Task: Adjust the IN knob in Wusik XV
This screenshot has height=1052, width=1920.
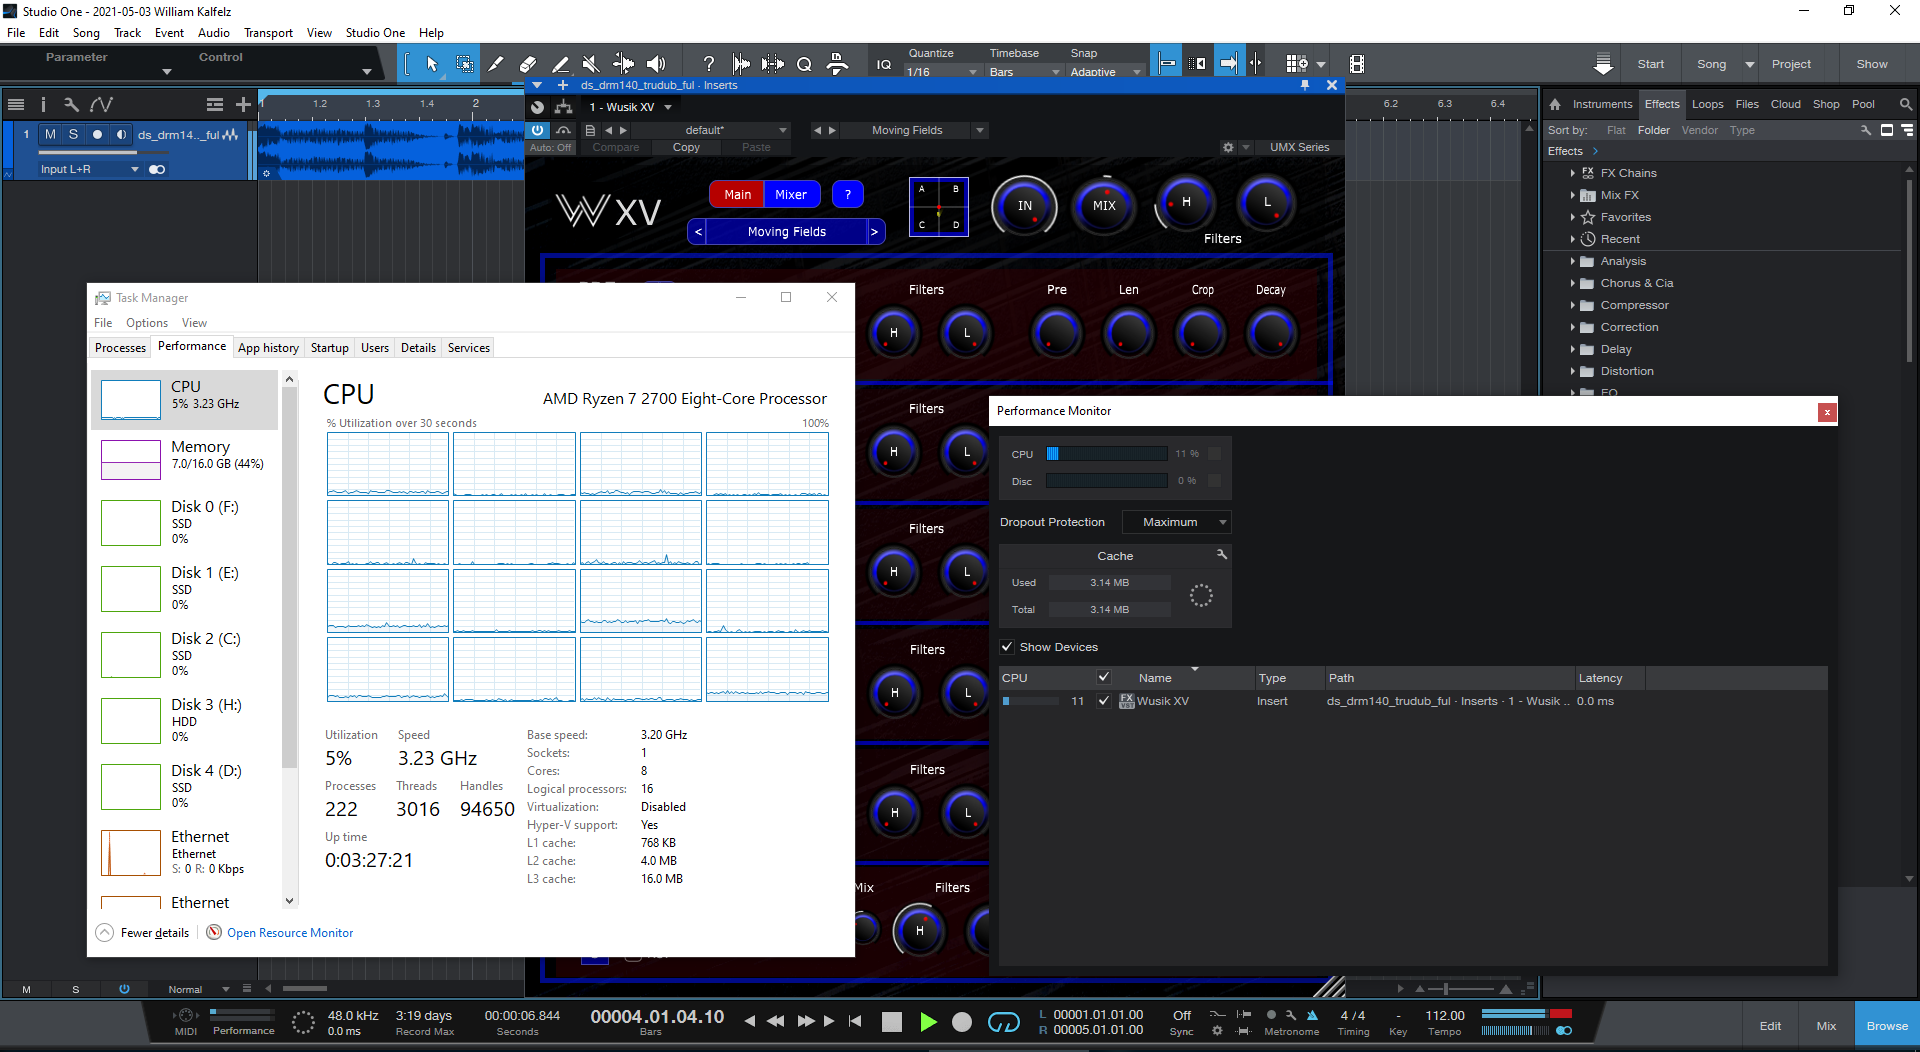Action: pyautogui.click(x=1024, y=206)
